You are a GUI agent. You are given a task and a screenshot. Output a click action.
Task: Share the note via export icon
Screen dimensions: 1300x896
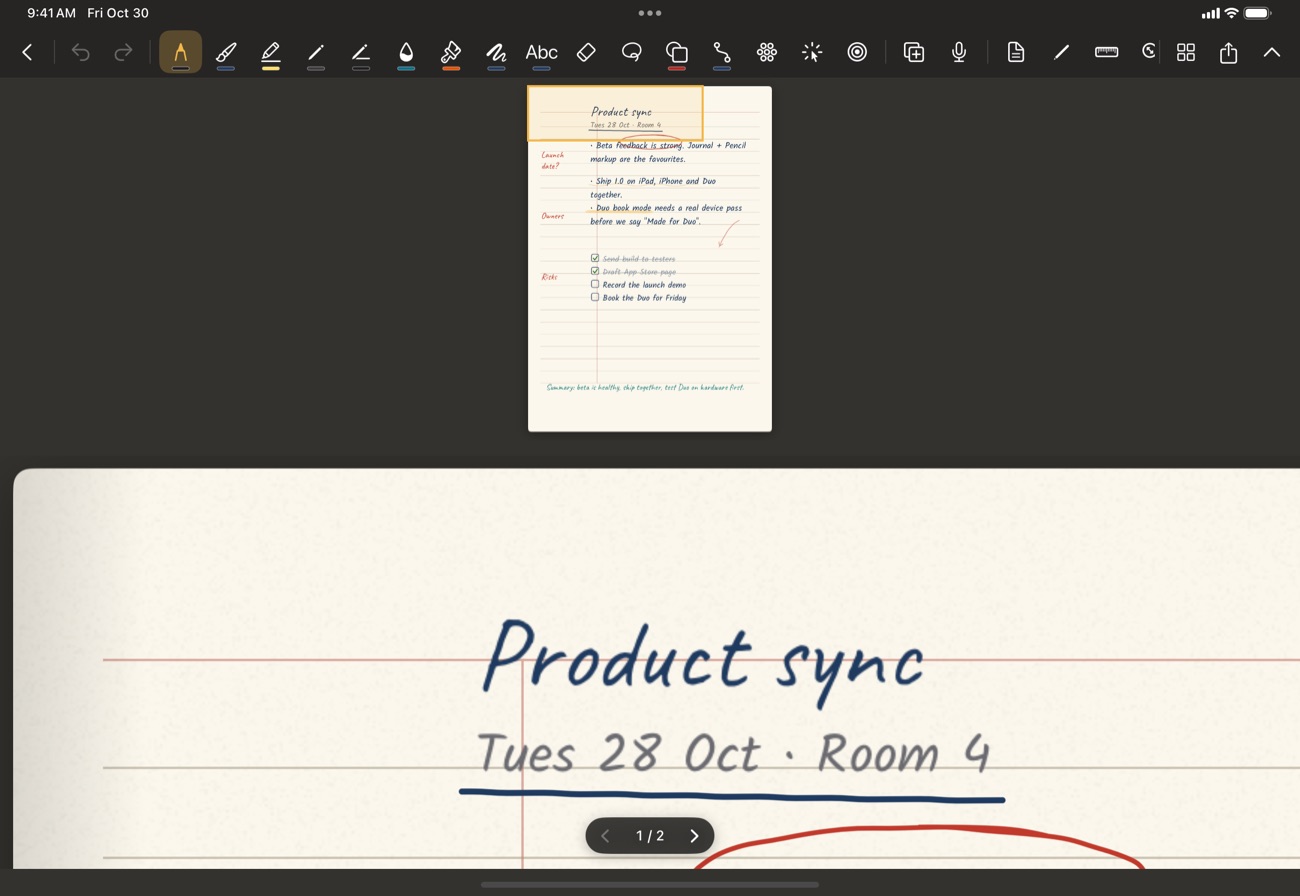coord(1229,52)
